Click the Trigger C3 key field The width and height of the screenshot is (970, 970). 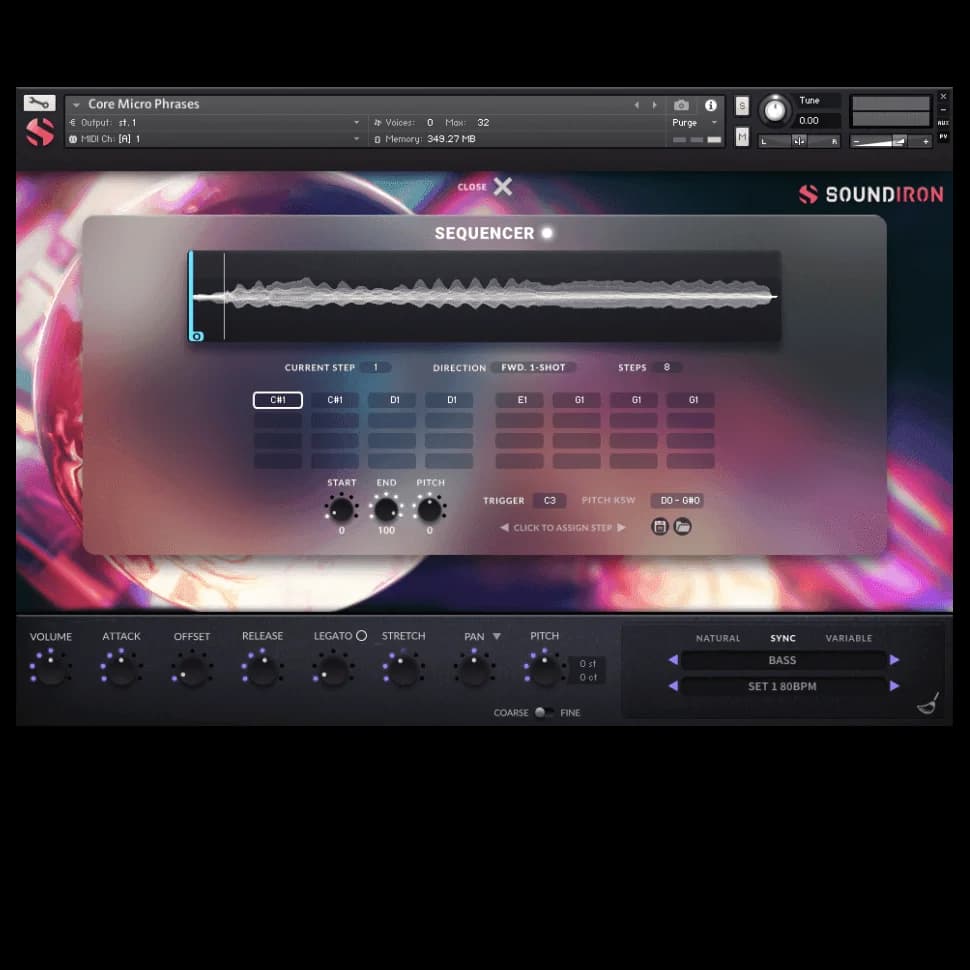point(549,501)
